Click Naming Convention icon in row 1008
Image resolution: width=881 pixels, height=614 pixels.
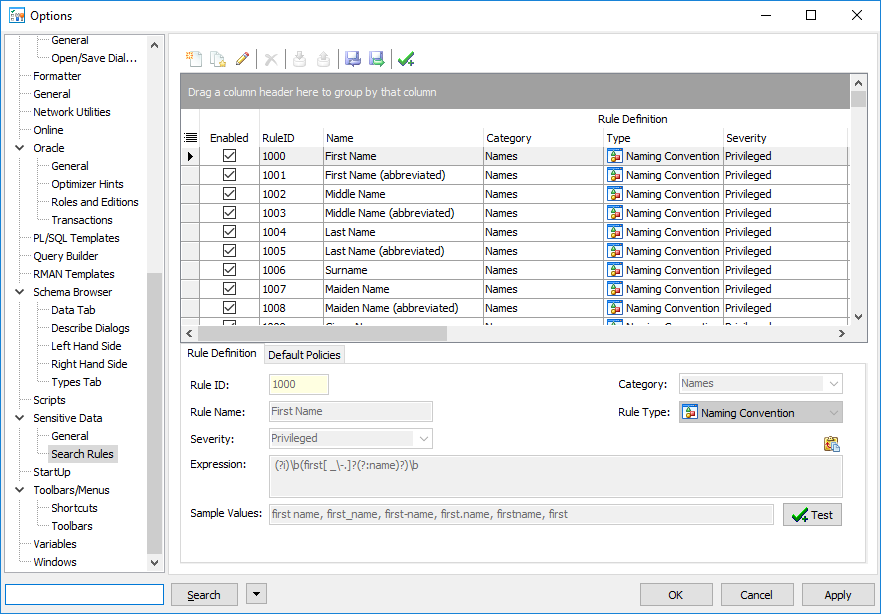click(615, 308)
